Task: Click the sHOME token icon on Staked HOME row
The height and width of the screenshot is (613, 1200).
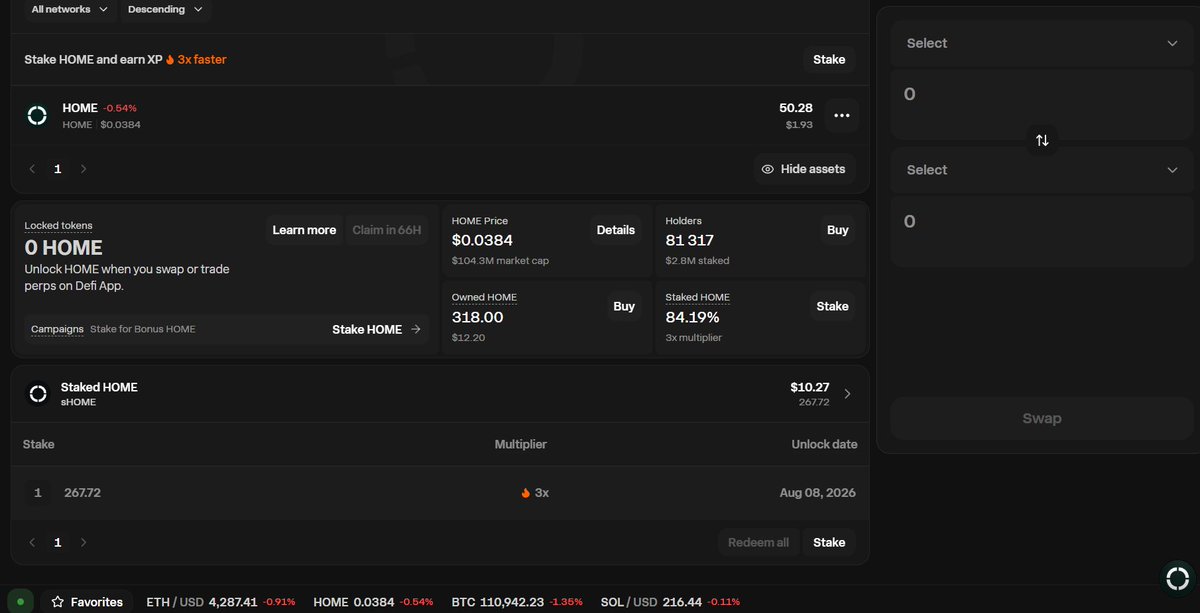Action: [x=37, y=393]
